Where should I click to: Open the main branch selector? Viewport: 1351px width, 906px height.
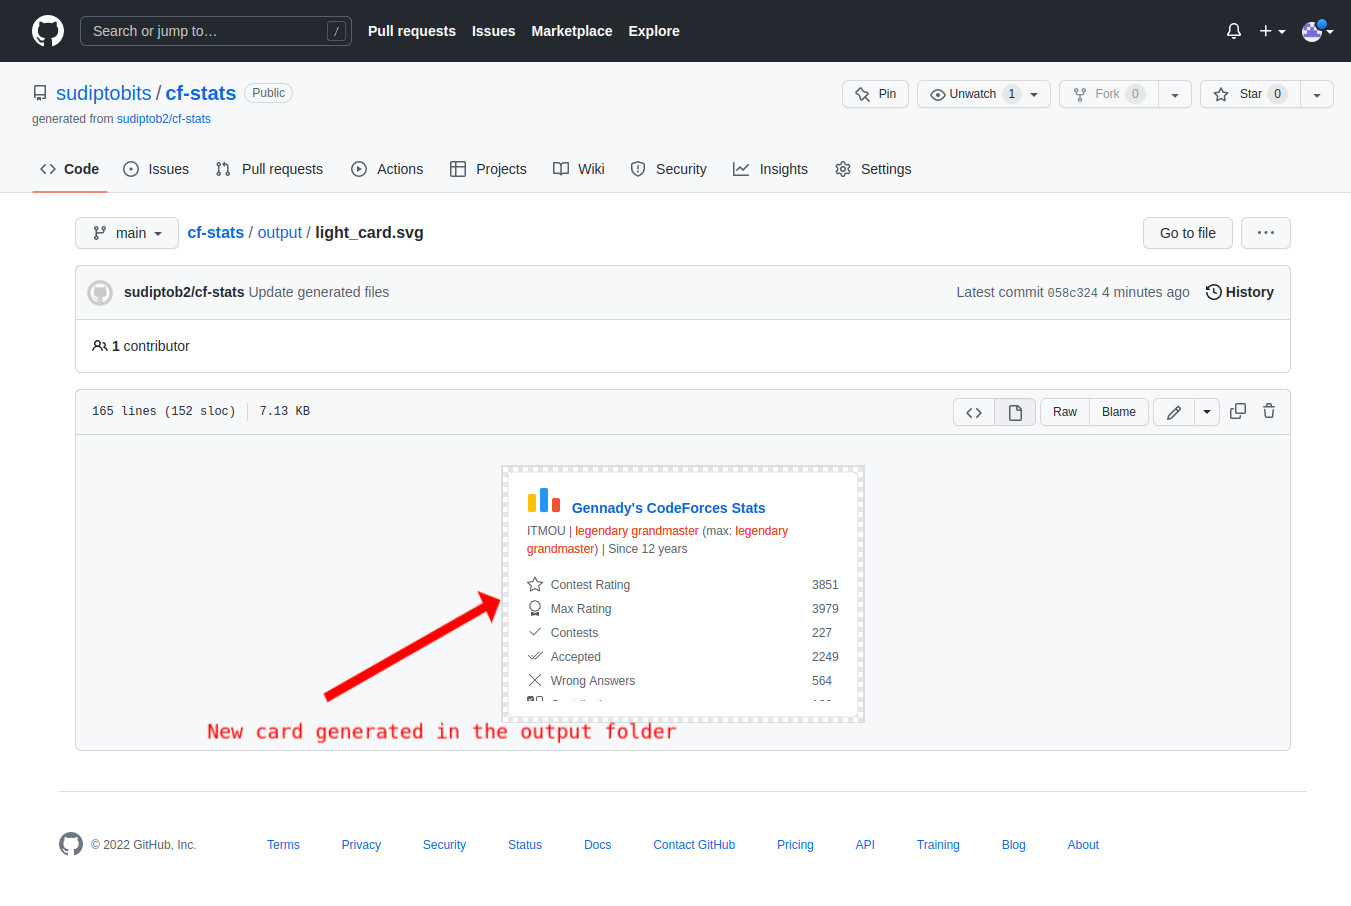(x=127, y=233)
